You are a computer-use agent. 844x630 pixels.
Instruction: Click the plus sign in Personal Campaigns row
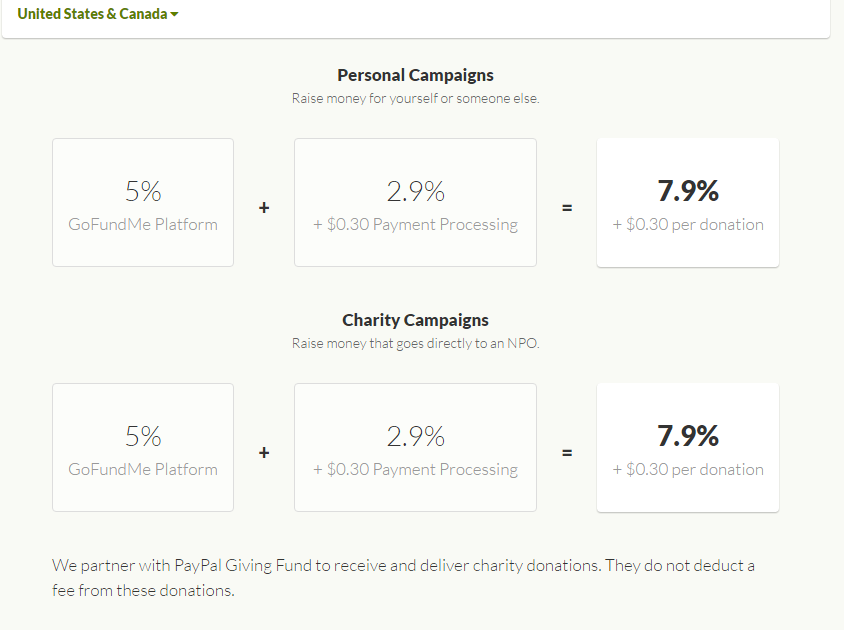(264, 208)
